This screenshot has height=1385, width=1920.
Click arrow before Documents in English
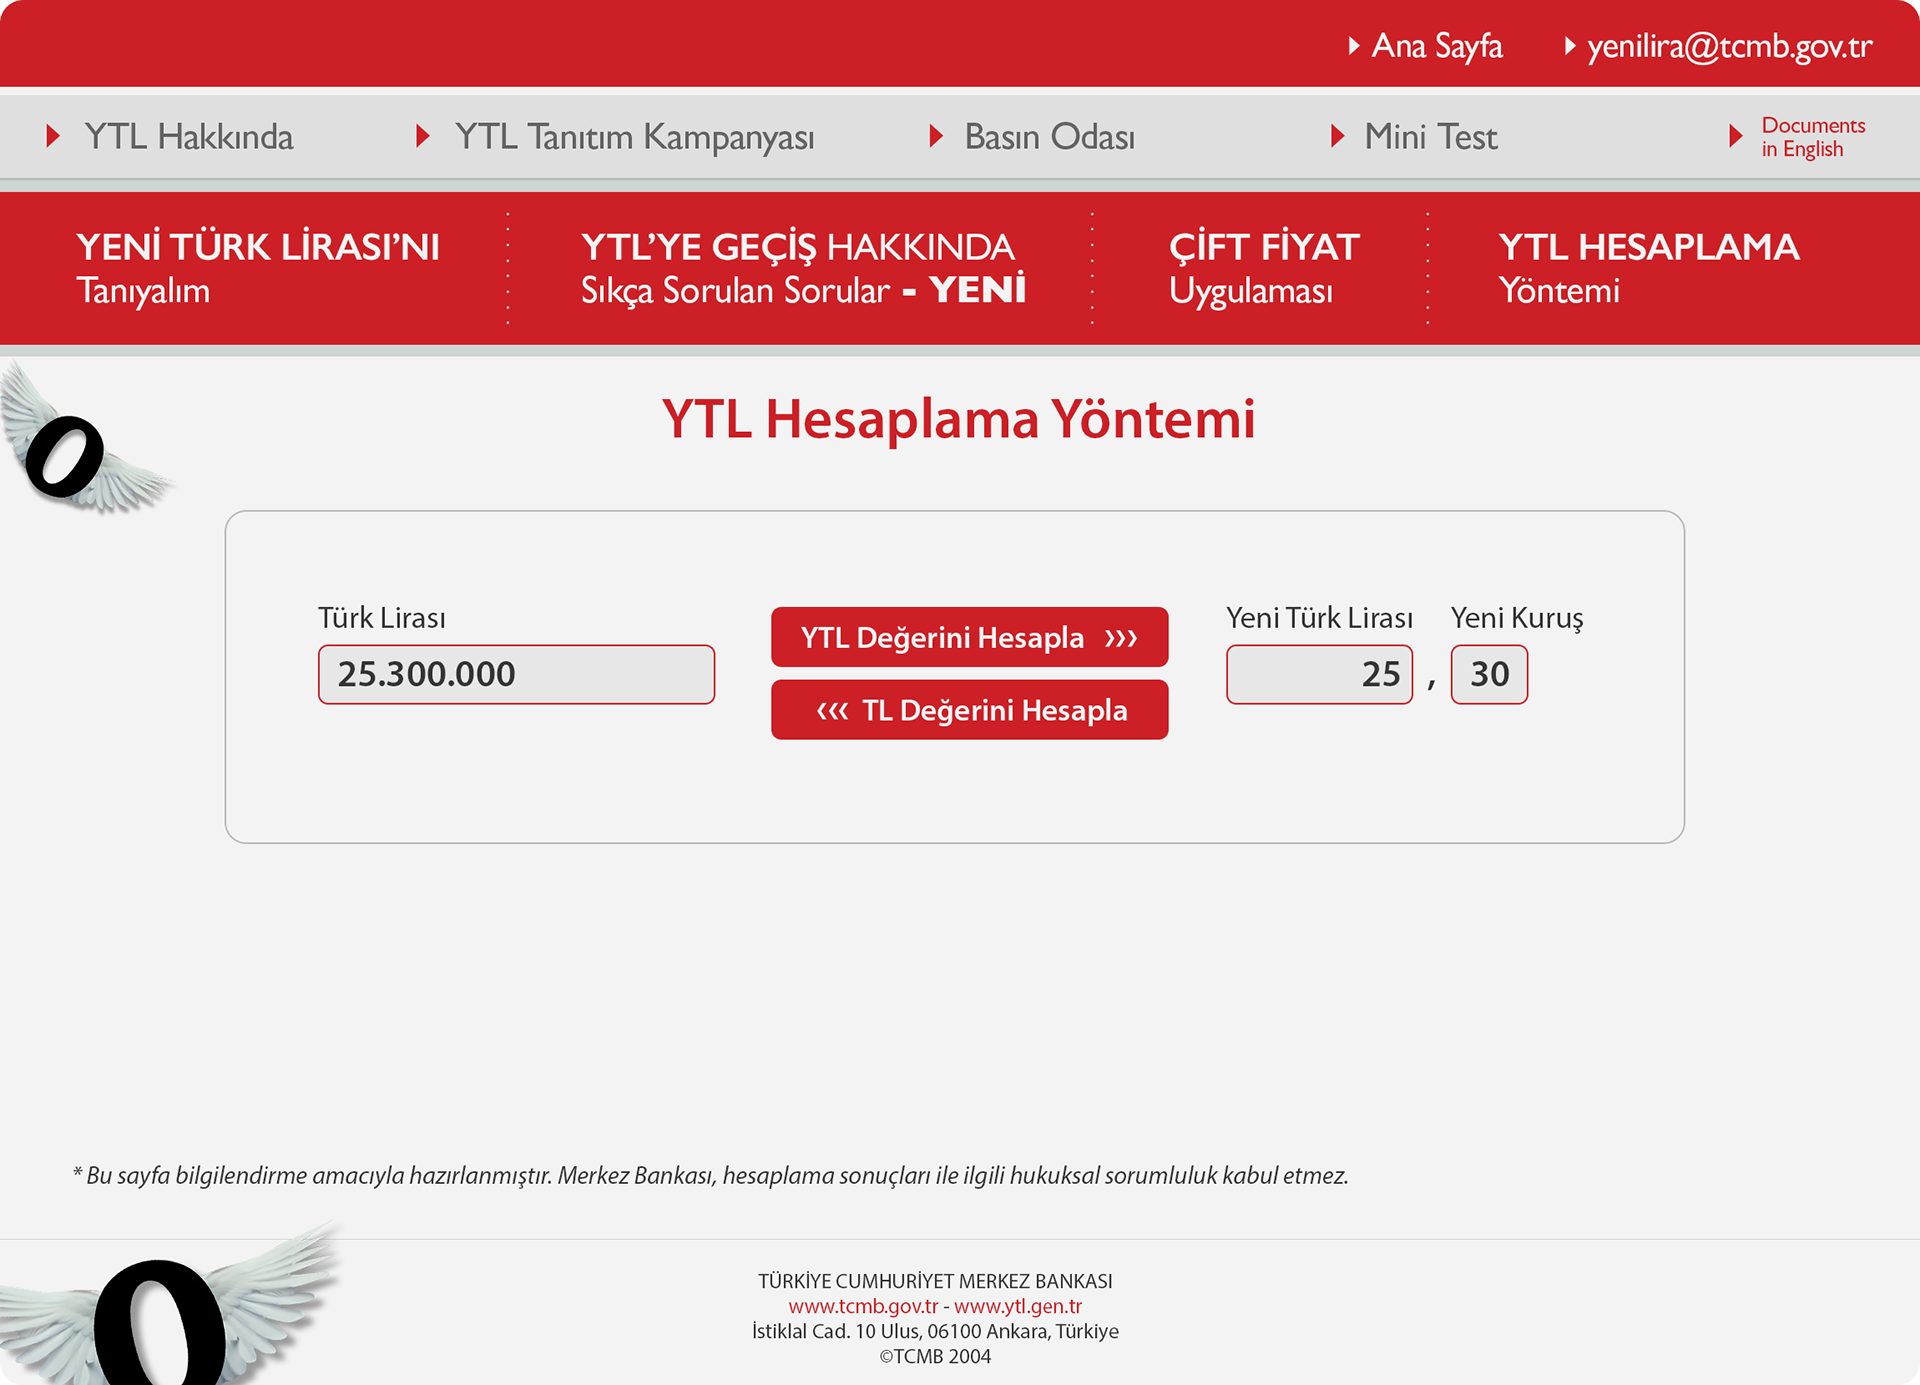(1735, 136)
